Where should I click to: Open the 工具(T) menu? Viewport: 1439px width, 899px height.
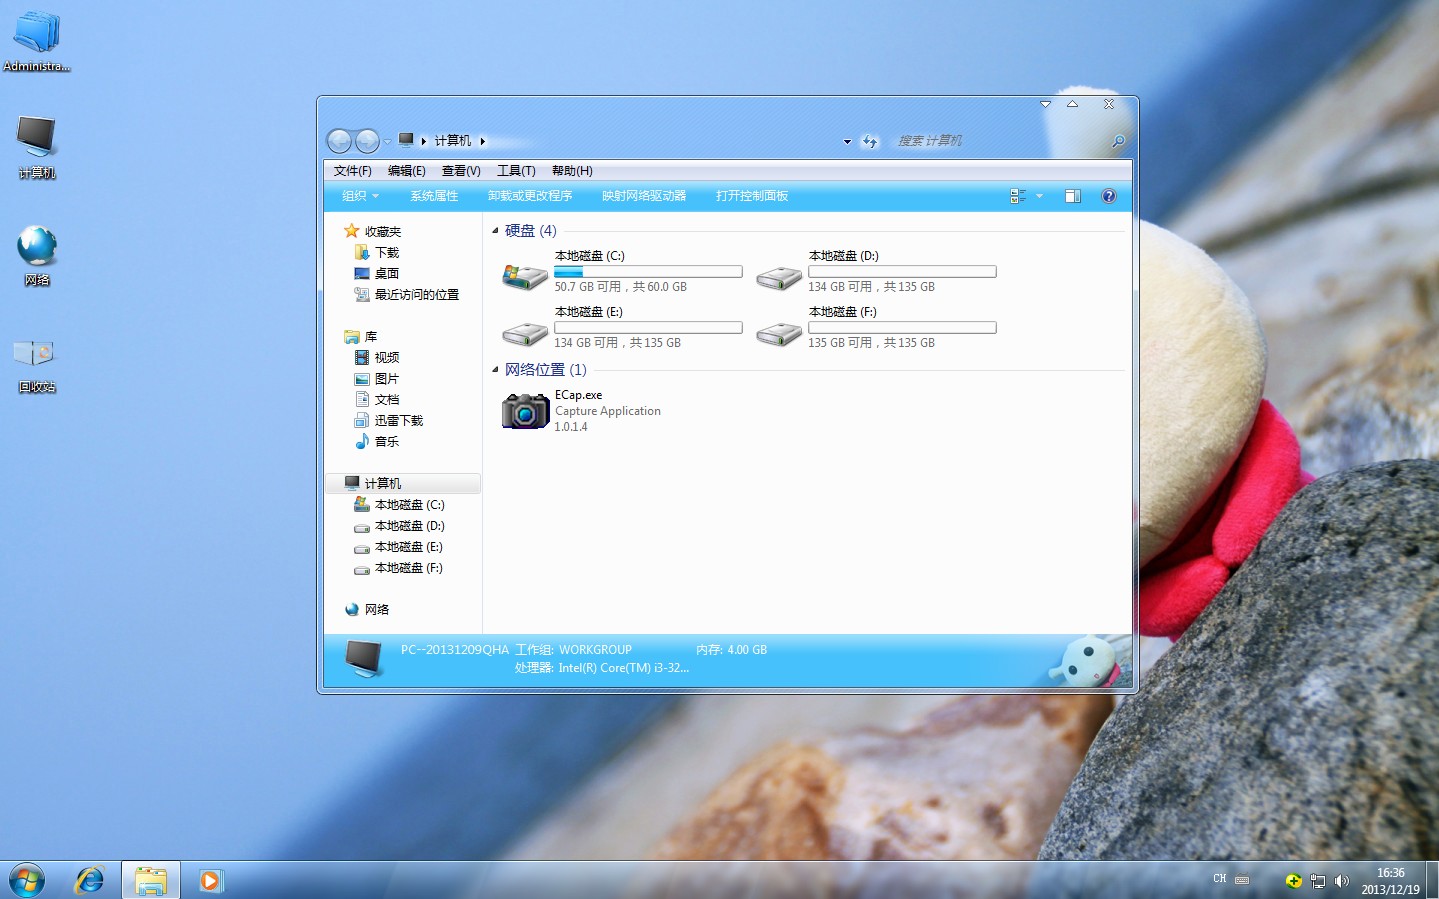point(516,171)
